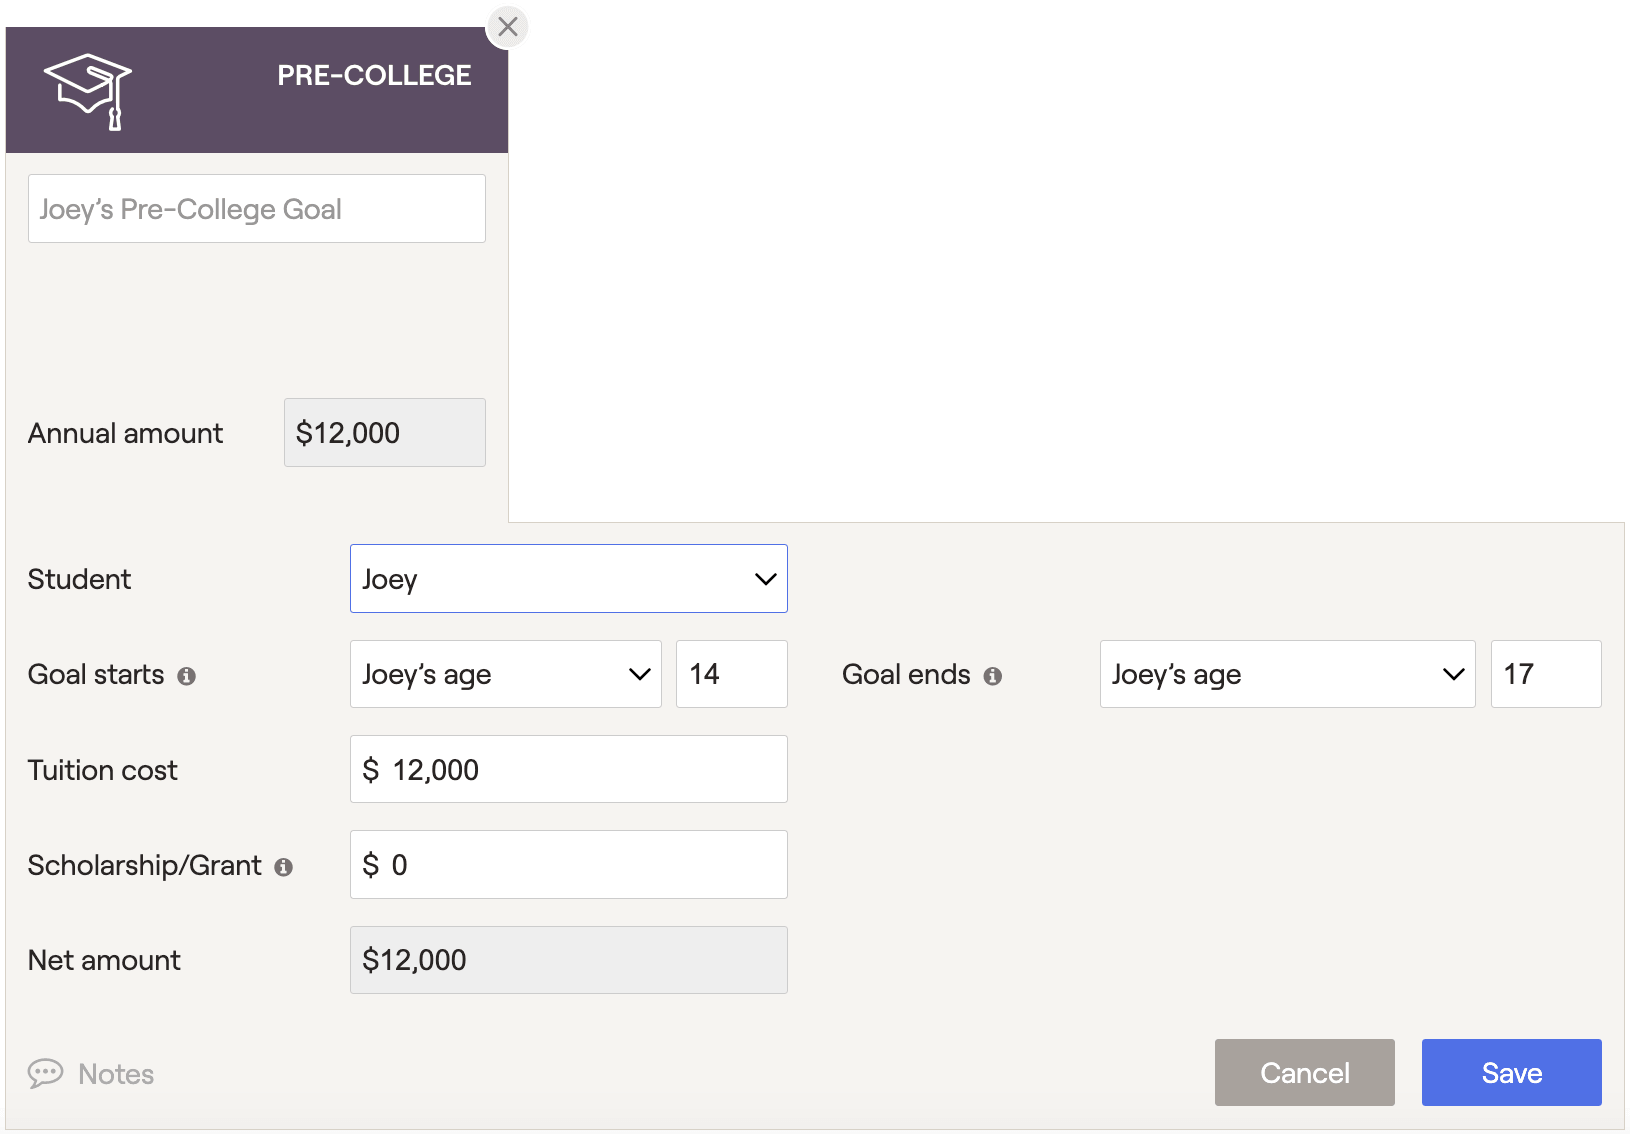Click the graduation cap Pre-College icon
This screenshot has width=1630, height=1134.
(x=88, y=92)
